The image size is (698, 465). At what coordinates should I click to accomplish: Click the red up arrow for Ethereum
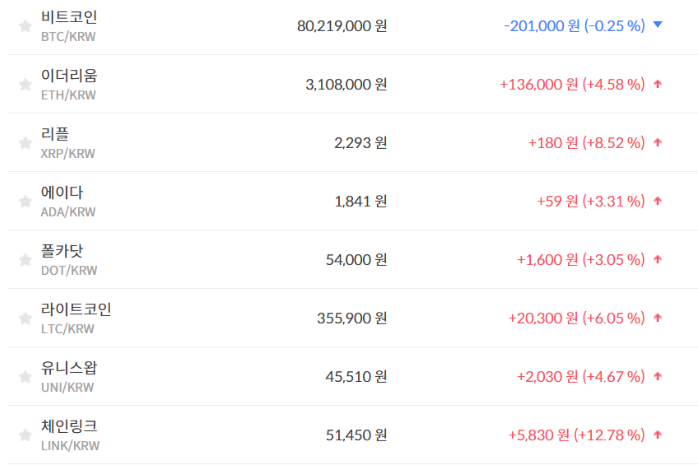click(657, 85)
